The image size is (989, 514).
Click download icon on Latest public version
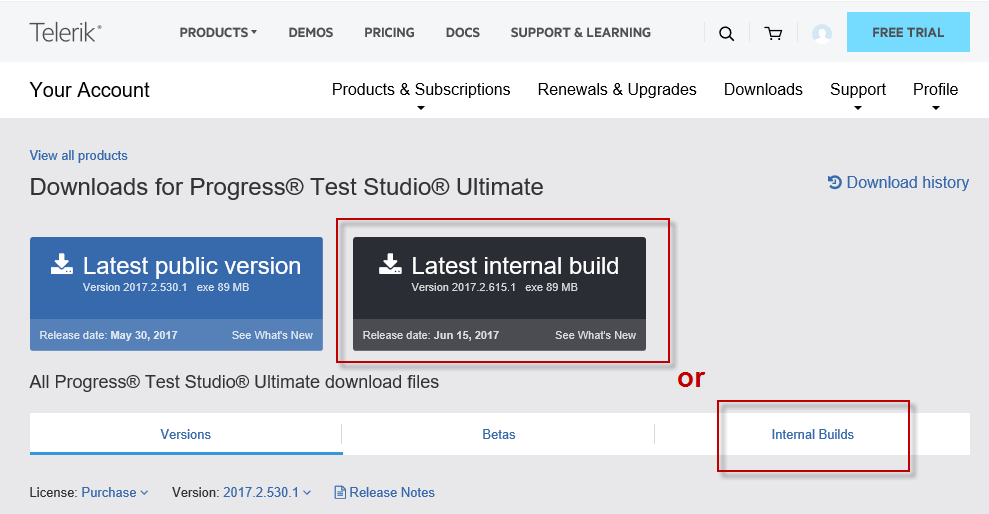(x=62, y=264)
